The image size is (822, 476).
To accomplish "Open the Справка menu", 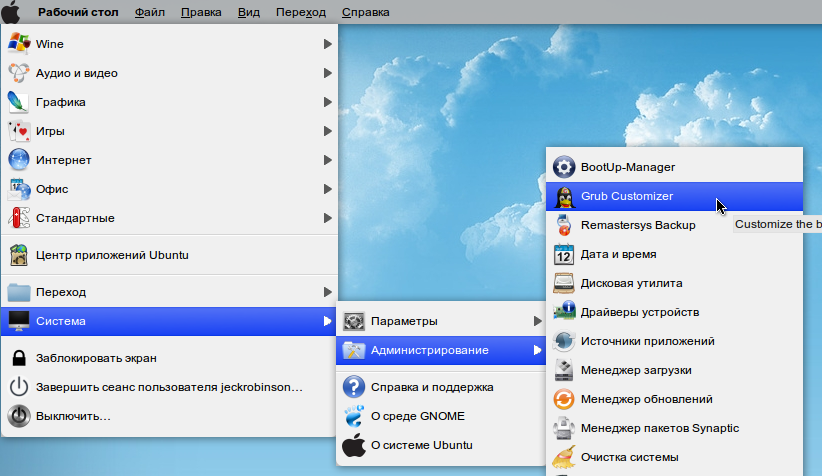I will tap(365, 12).
